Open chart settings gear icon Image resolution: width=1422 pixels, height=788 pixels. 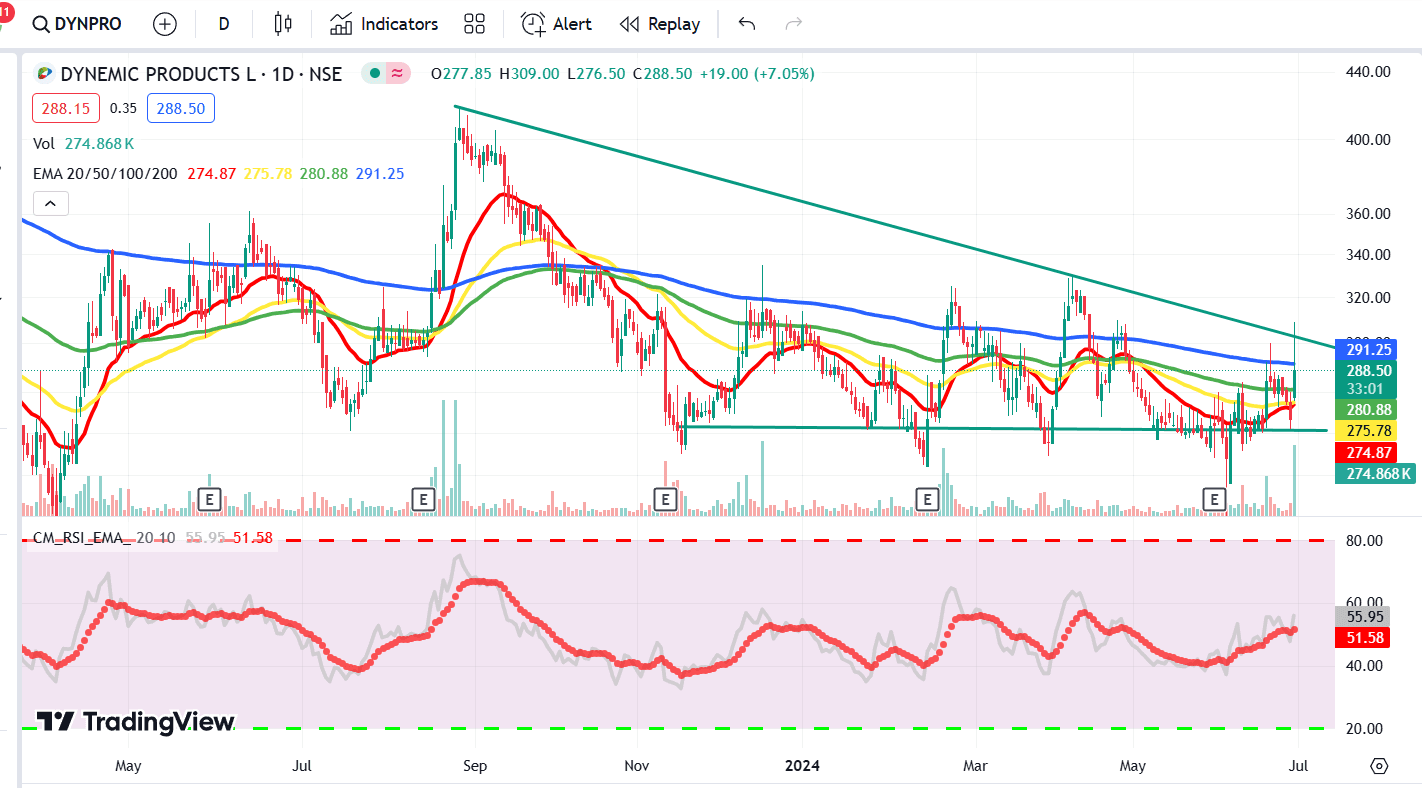pos(1380,766)
